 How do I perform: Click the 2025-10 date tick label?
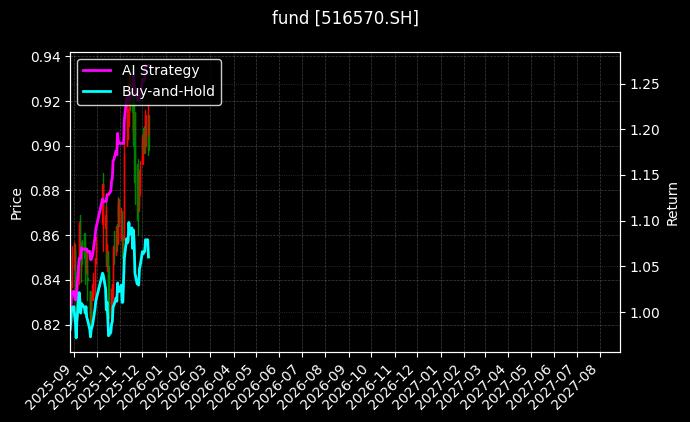(71, 386)
